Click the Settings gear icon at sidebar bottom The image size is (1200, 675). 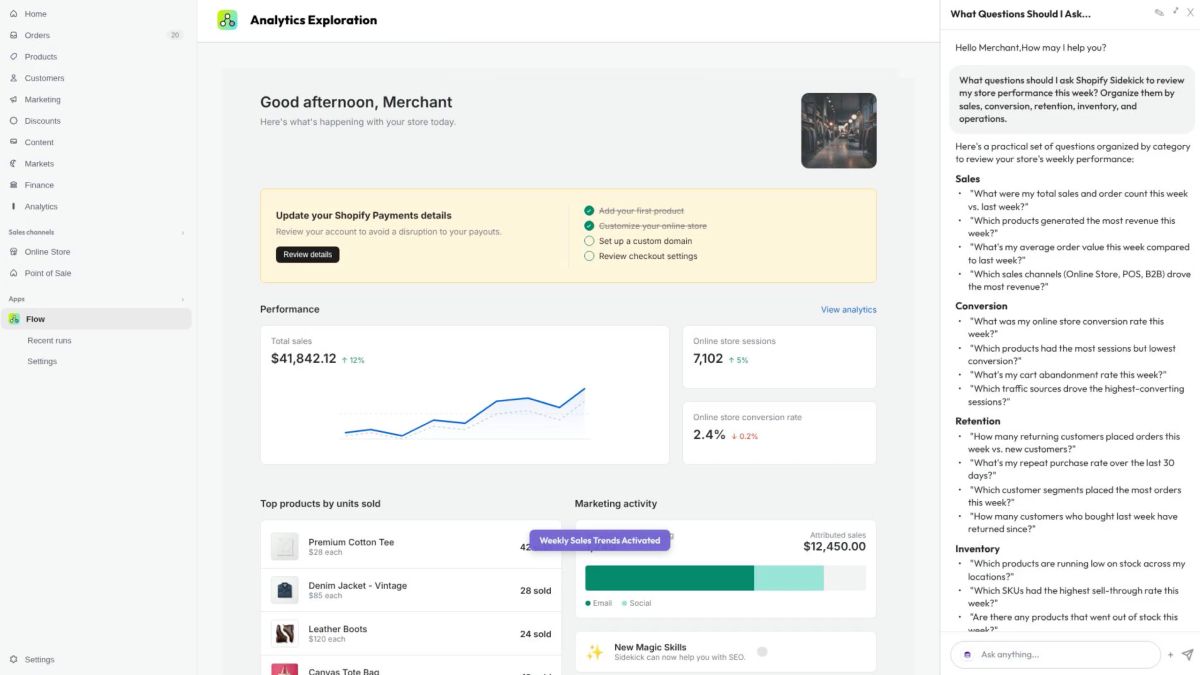click(14, 660)
